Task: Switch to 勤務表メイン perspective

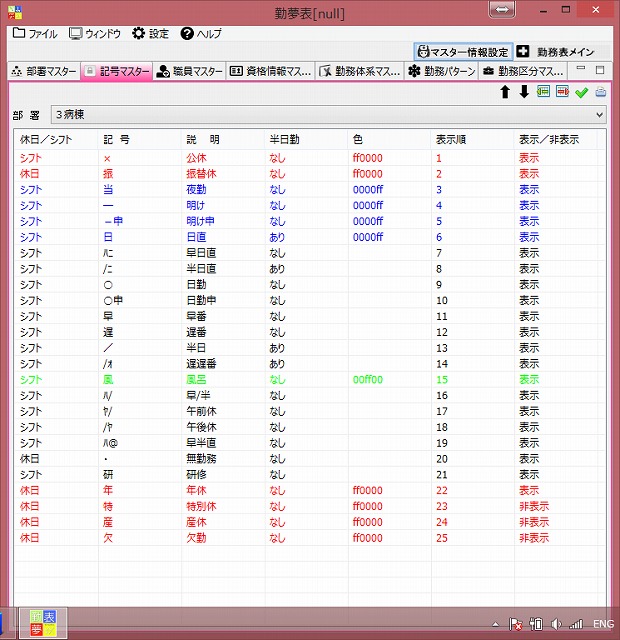Action: 556,52
